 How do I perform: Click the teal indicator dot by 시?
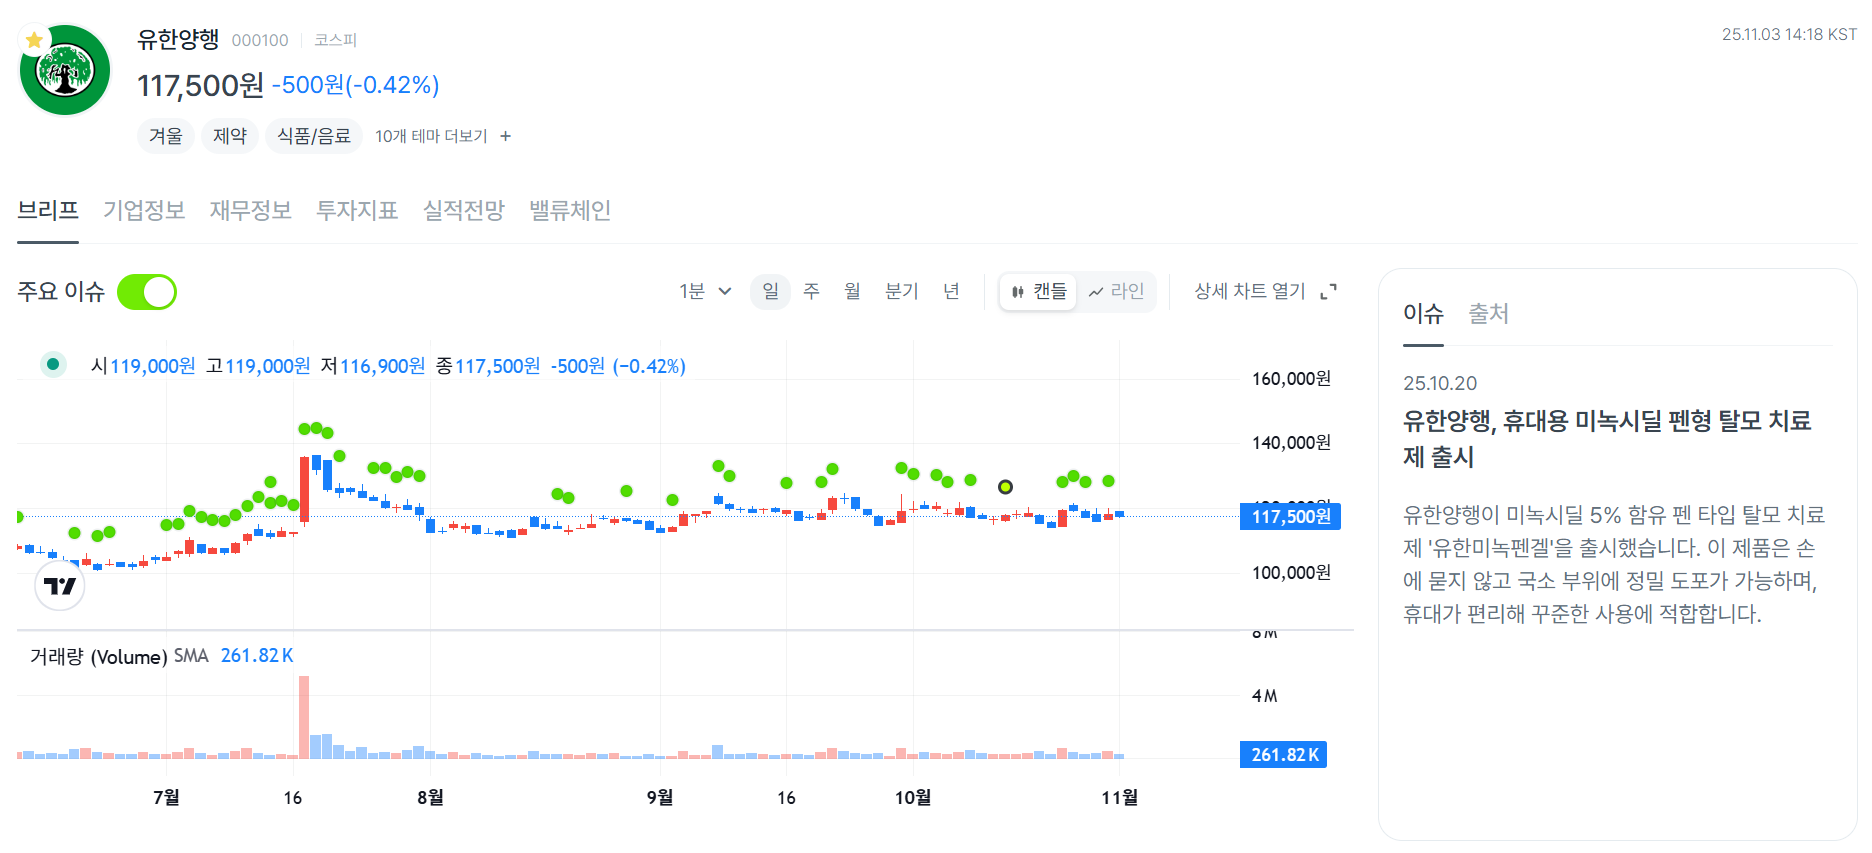53,365
